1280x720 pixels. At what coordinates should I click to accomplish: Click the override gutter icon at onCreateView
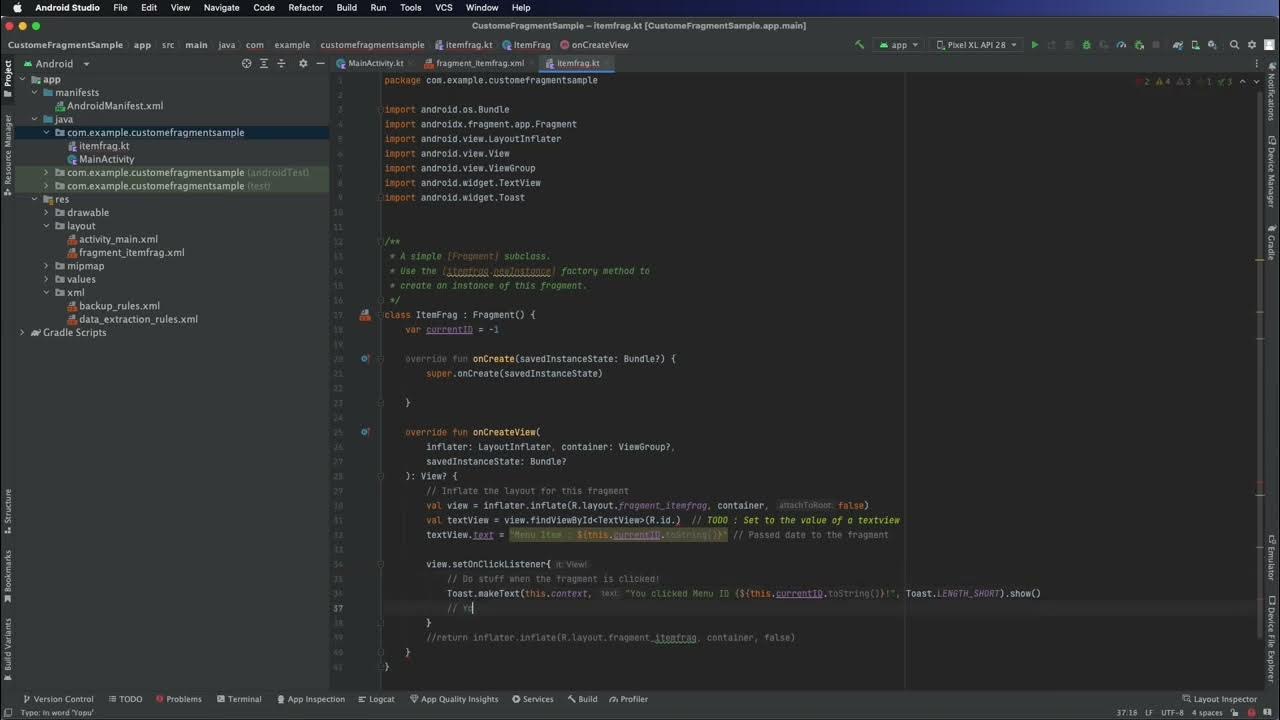point(365,432)
